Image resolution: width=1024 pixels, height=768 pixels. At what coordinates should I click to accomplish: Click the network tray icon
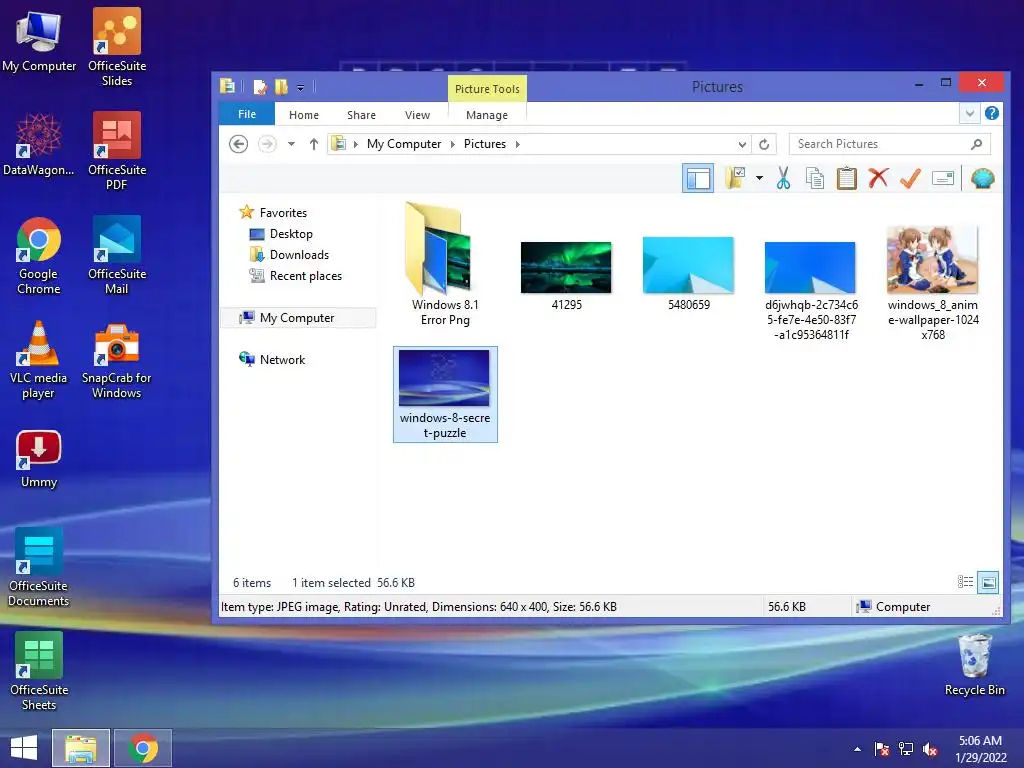click(906, 749)
